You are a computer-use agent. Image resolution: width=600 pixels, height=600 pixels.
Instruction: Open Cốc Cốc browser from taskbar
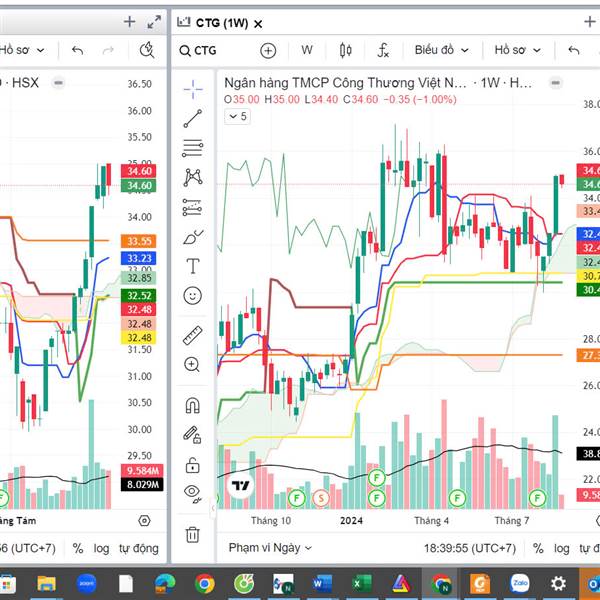pyautogui.click(x=244, y=584)
